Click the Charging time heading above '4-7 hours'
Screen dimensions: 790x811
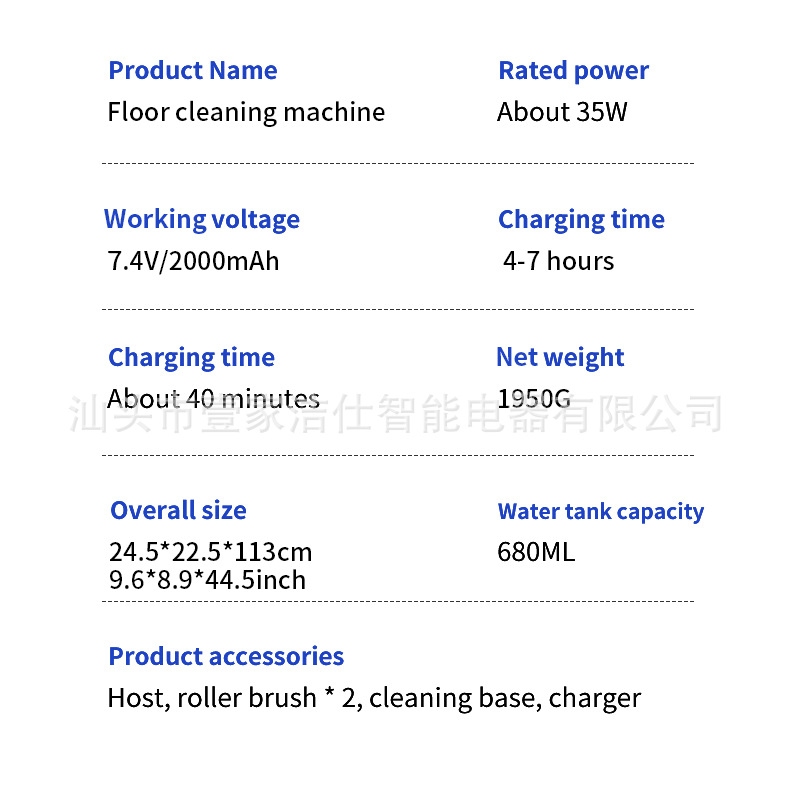point(581,220)
